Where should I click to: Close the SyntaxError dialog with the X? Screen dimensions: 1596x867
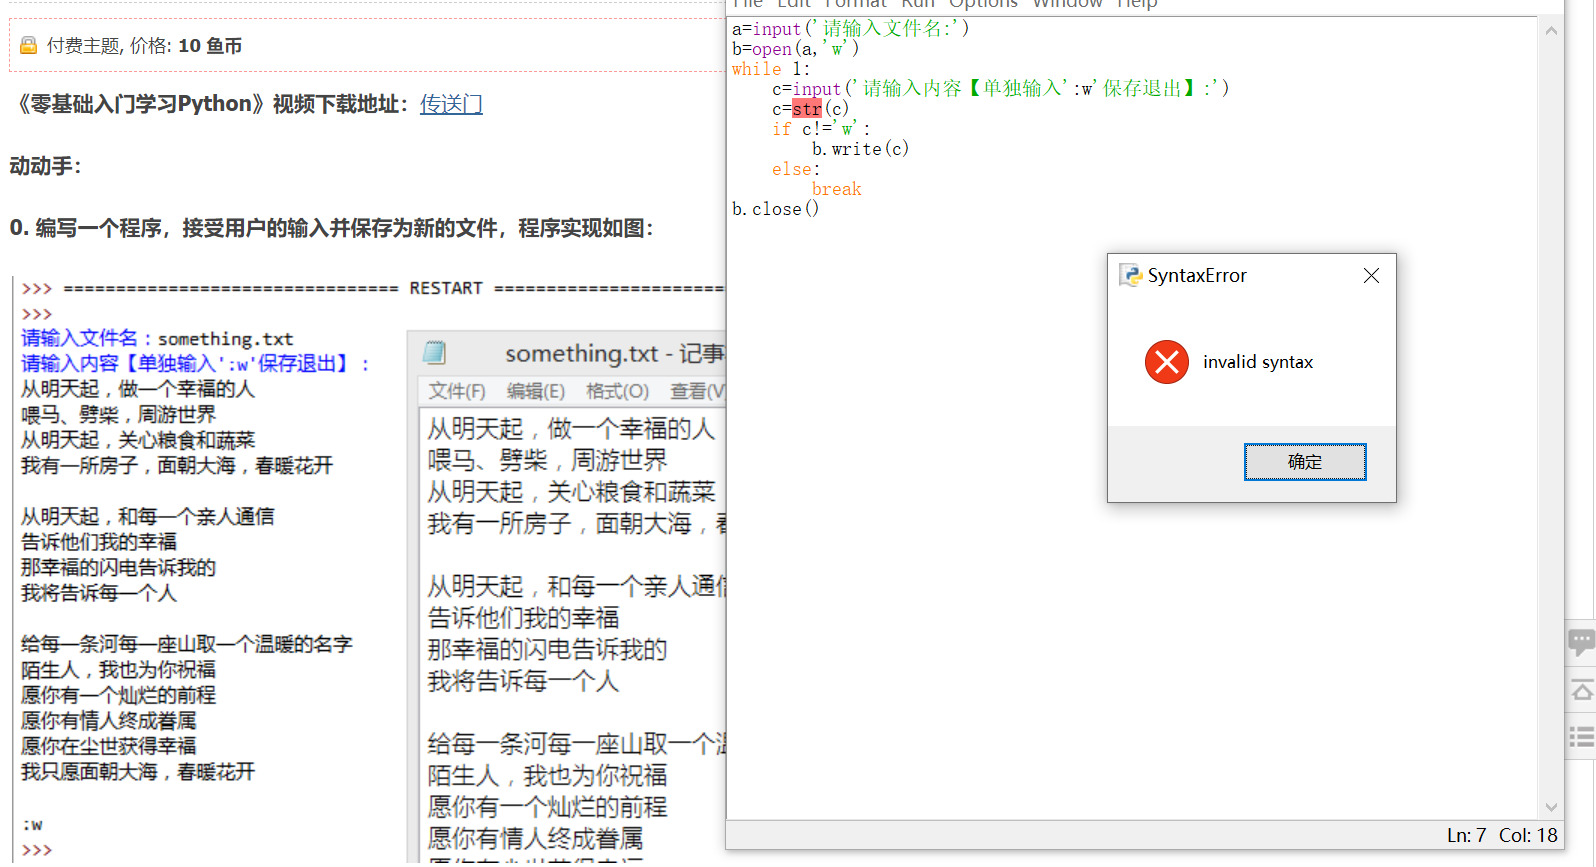[x=1371, y=275]
